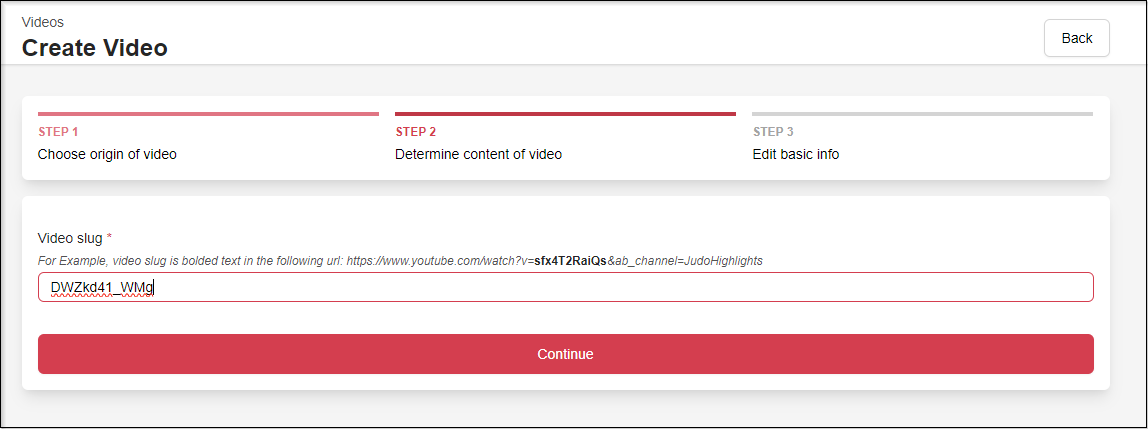Click the Back button
This screenshot has width=1148, height=429.
1076,38
